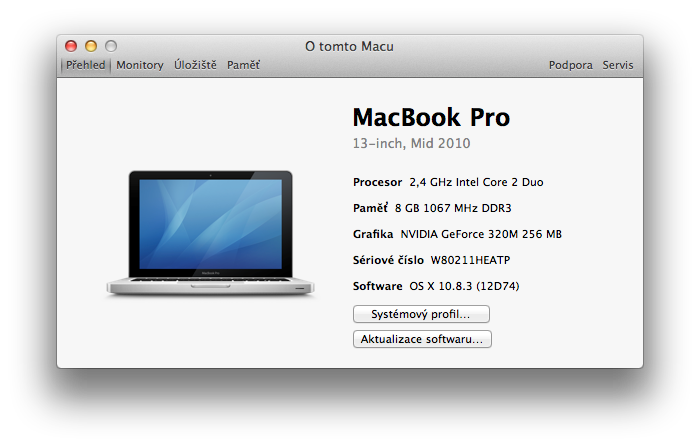This screenshot has width=700, height=447.
Task: Click the MacBook Pro heading
Action: click(x=431, y=117)
